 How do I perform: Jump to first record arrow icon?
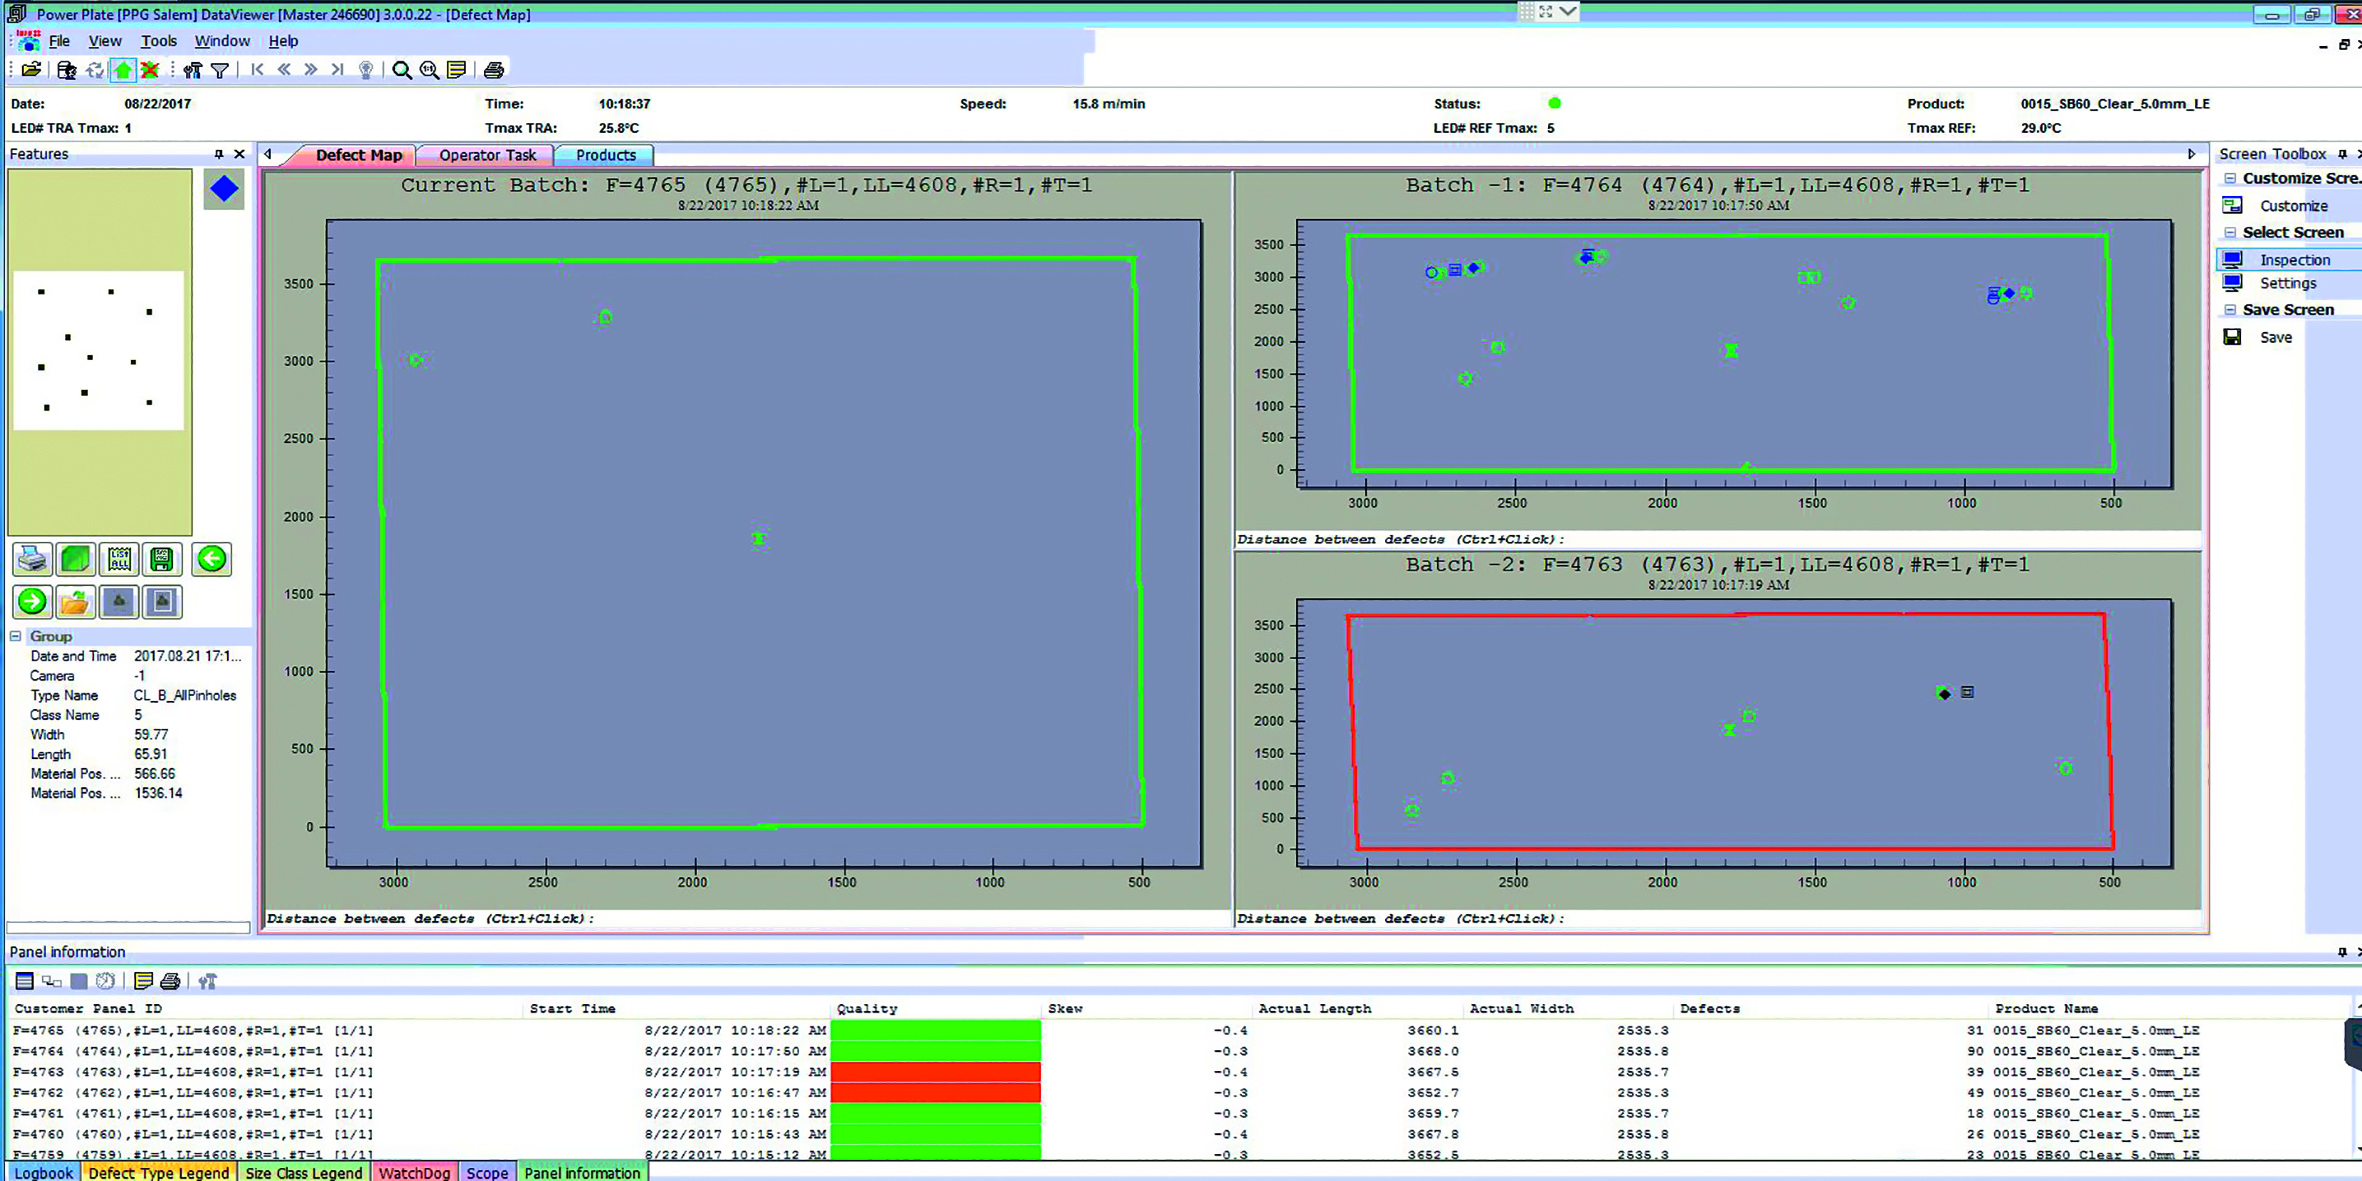pos(257,70)
